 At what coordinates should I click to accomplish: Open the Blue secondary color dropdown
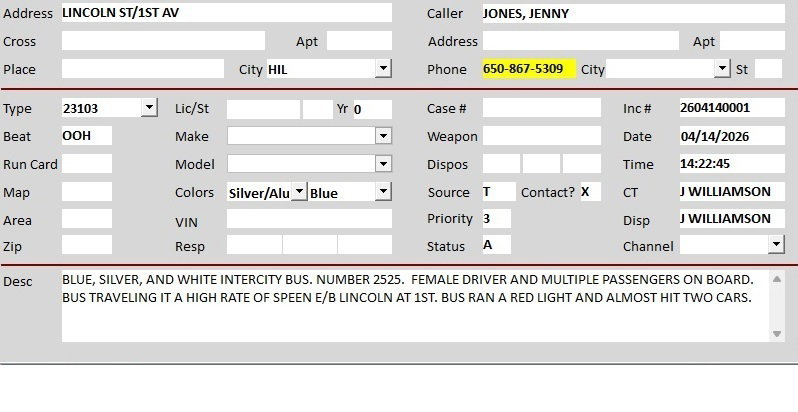pos(383,192)
